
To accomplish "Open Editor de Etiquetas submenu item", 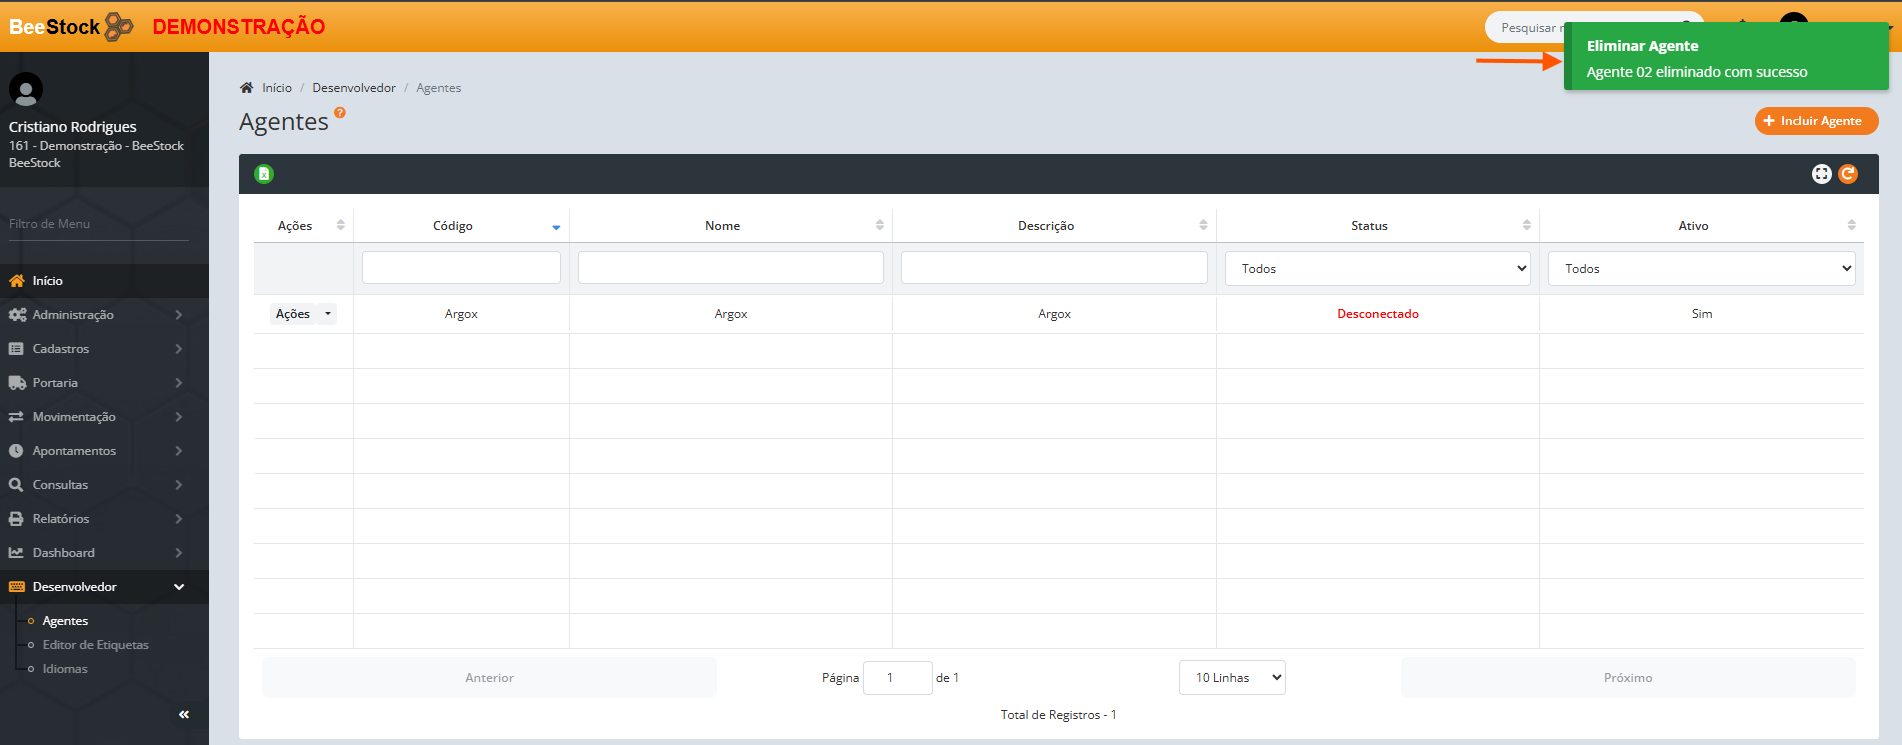I will pyautogui.click(x=95, y=645).
